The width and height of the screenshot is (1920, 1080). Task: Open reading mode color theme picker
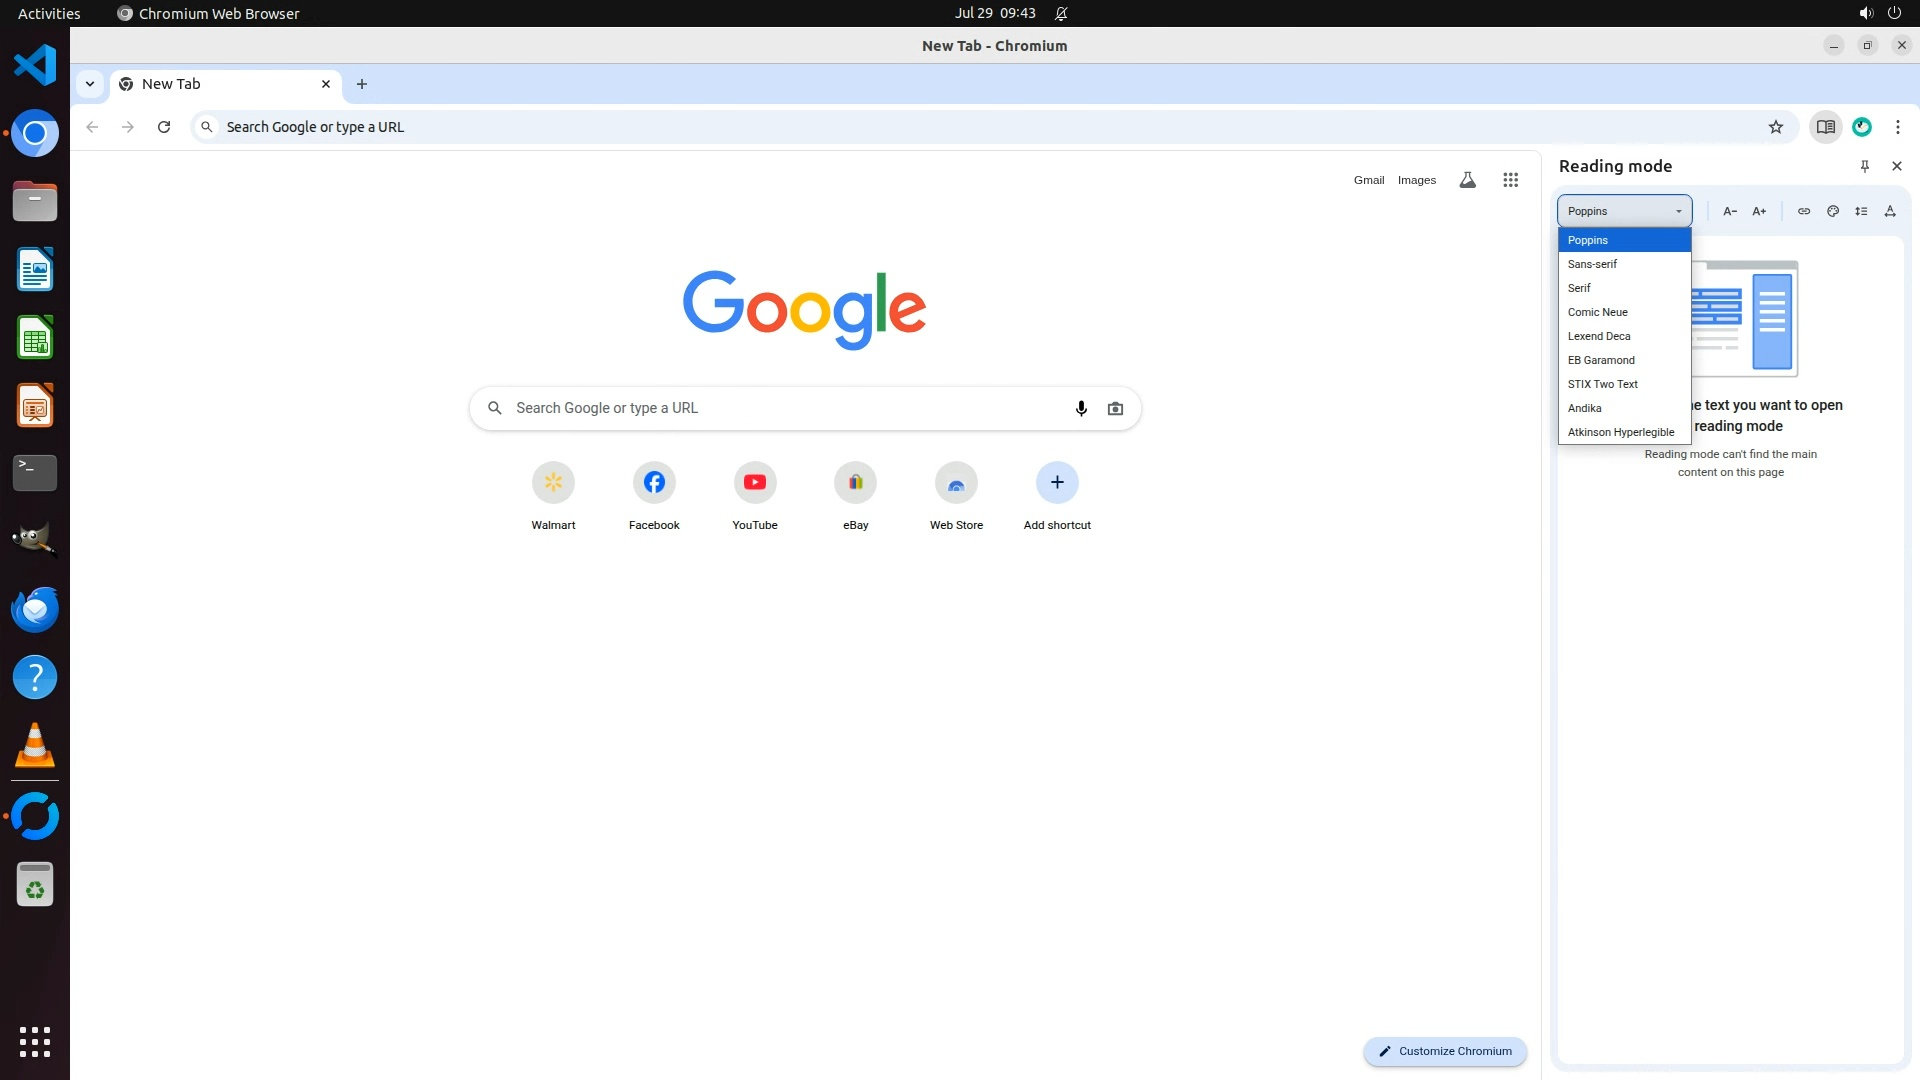point(1832,211)
